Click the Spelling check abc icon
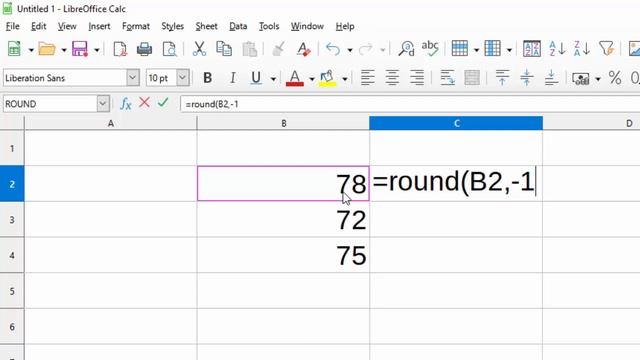This screenshot has height=360, width=640. click(x=430, y=48)
